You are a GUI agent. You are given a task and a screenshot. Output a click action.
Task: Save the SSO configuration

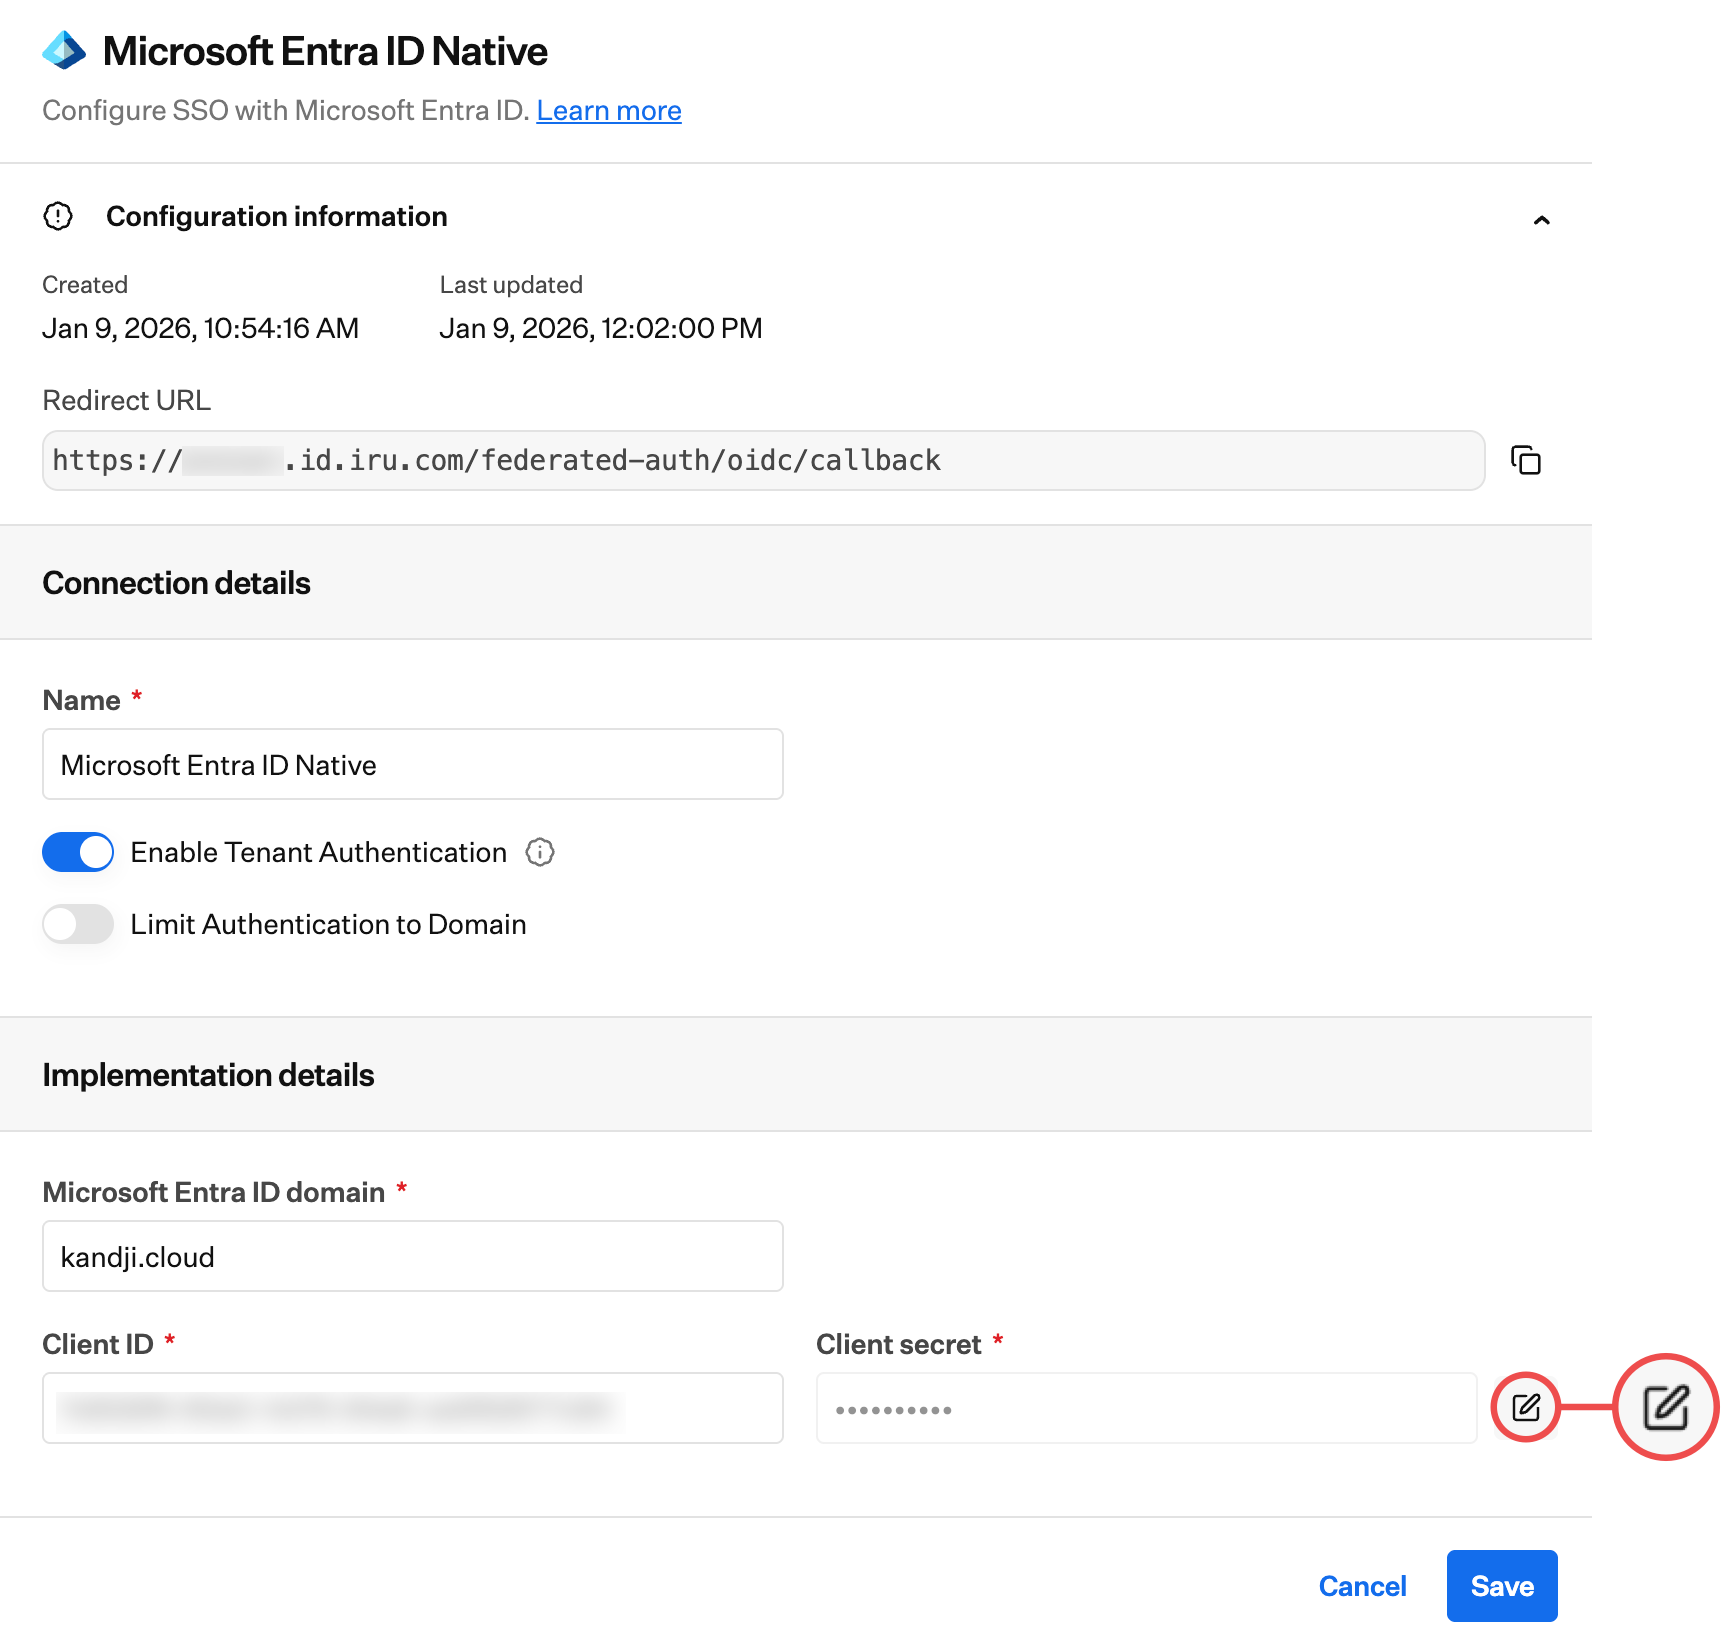click(1502, 1586)
